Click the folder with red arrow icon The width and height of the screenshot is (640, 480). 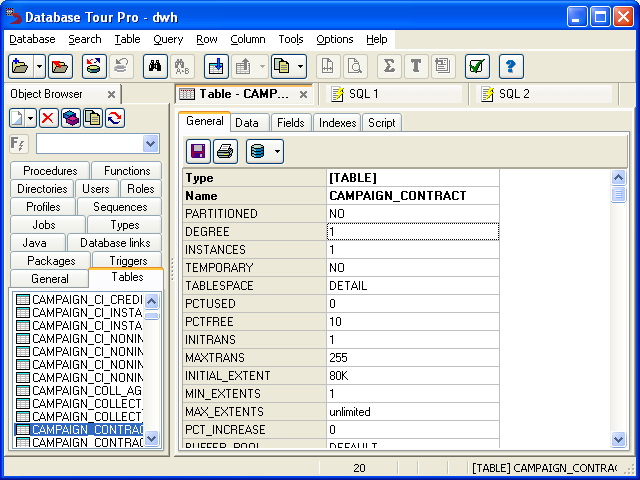coord(60,66)
